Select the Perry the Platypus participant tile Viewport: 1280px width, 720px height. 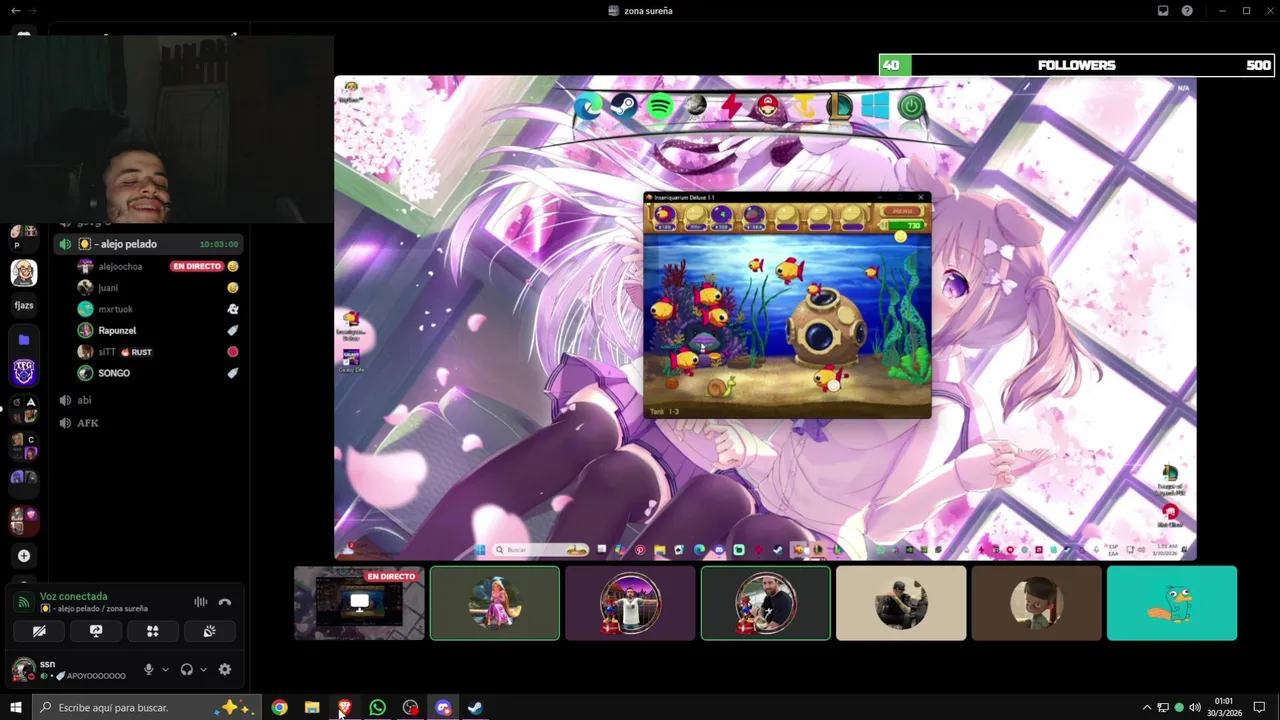(x=1172, y=603)
